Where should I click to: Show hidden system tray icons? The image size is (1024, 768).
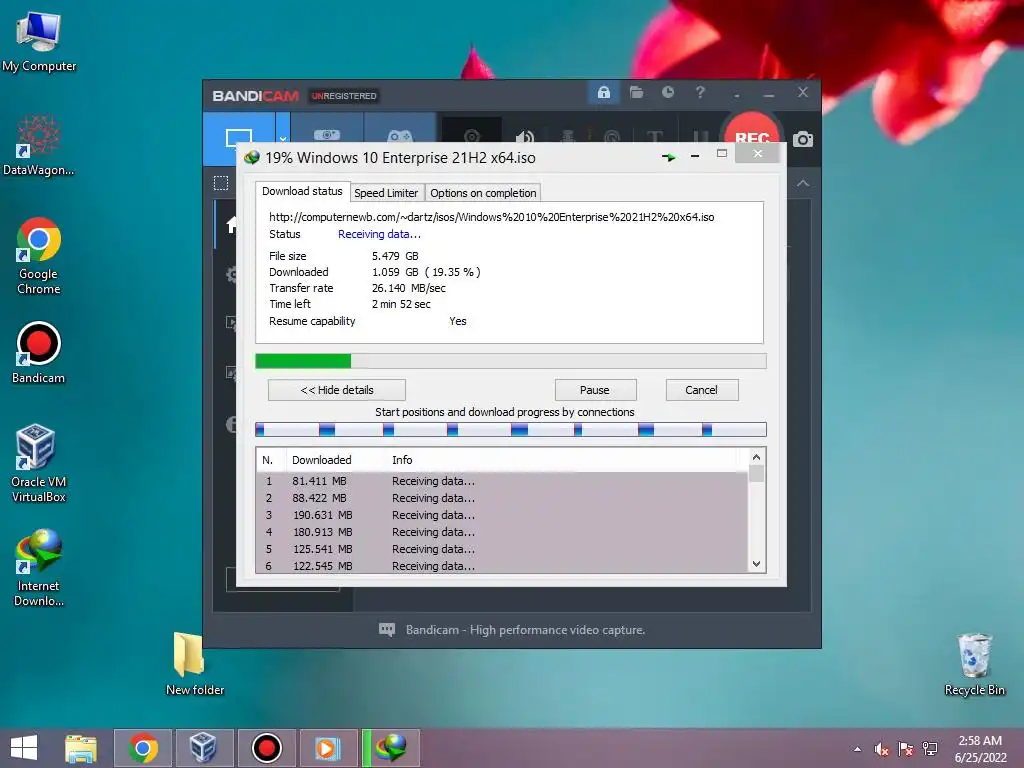(857, 749)
